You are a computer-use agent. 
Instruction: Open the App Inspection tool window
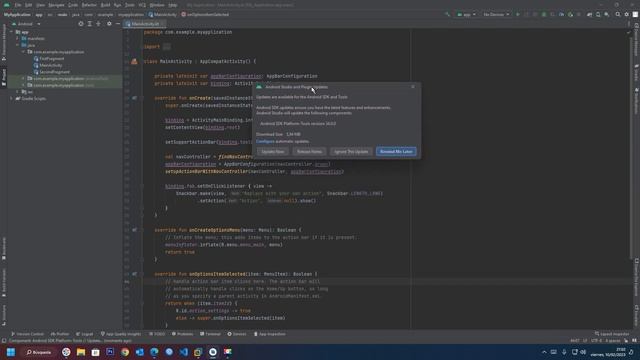(x=270, y=334)
